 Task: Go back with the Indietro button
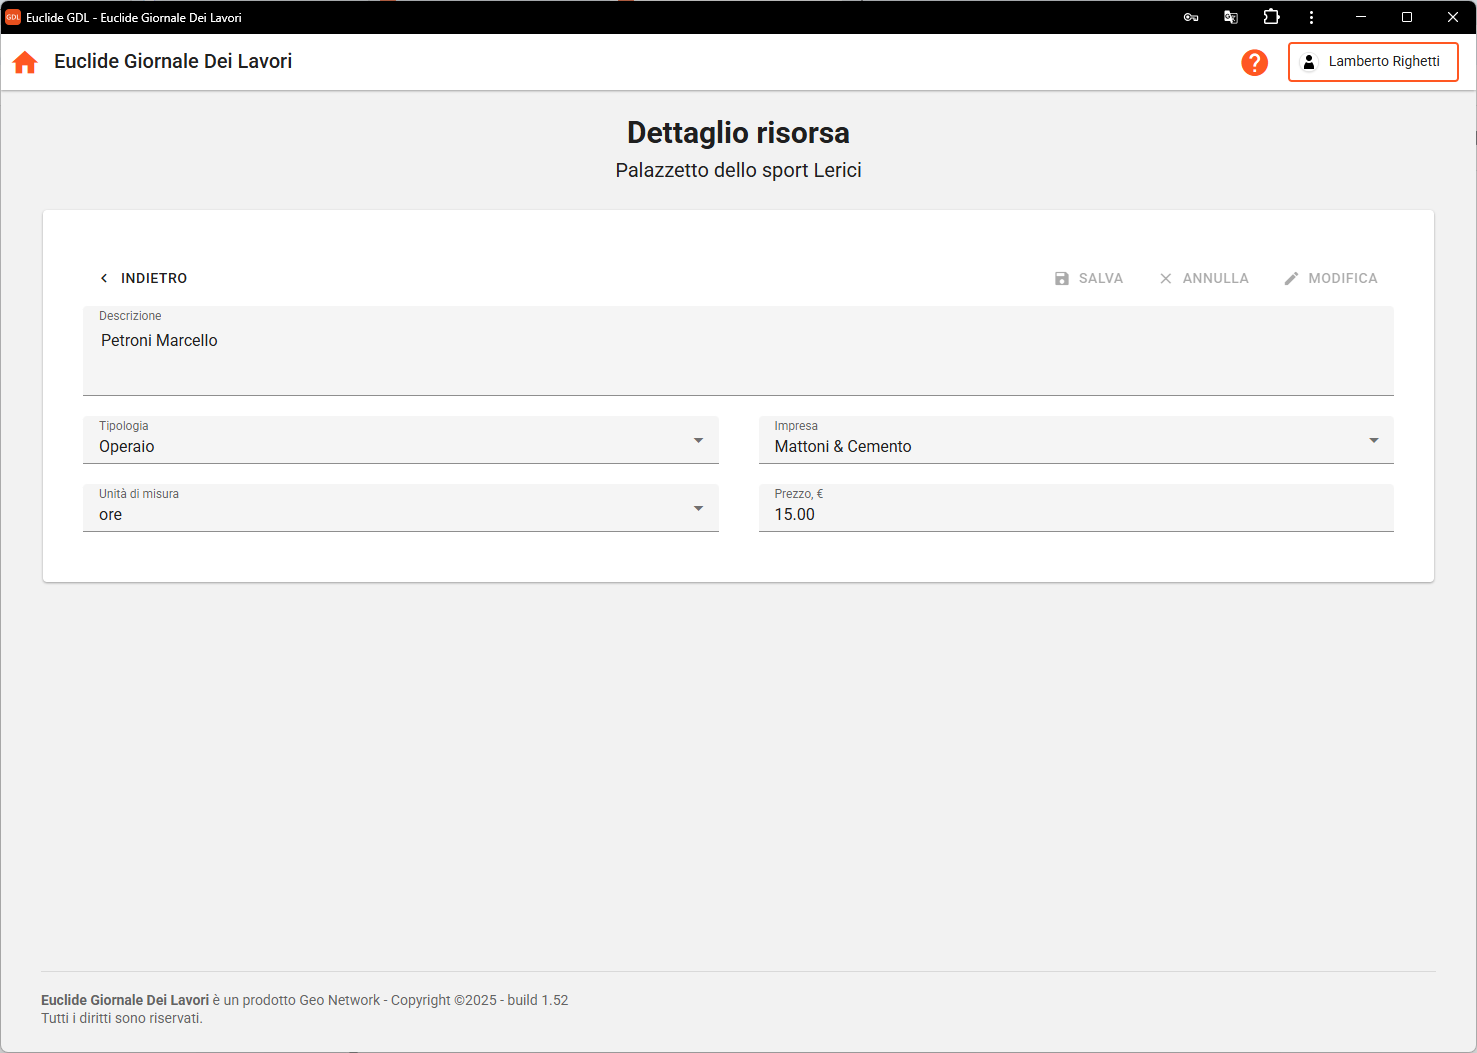point(144,278)
